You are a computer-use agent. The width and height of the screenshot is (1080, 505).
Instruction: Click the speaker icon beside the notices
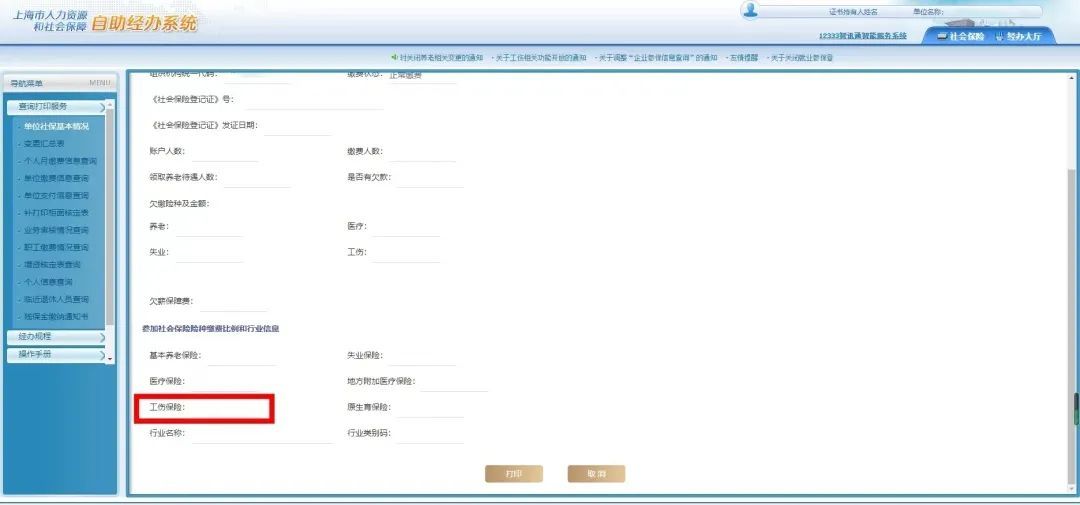(x=392, y=58)
